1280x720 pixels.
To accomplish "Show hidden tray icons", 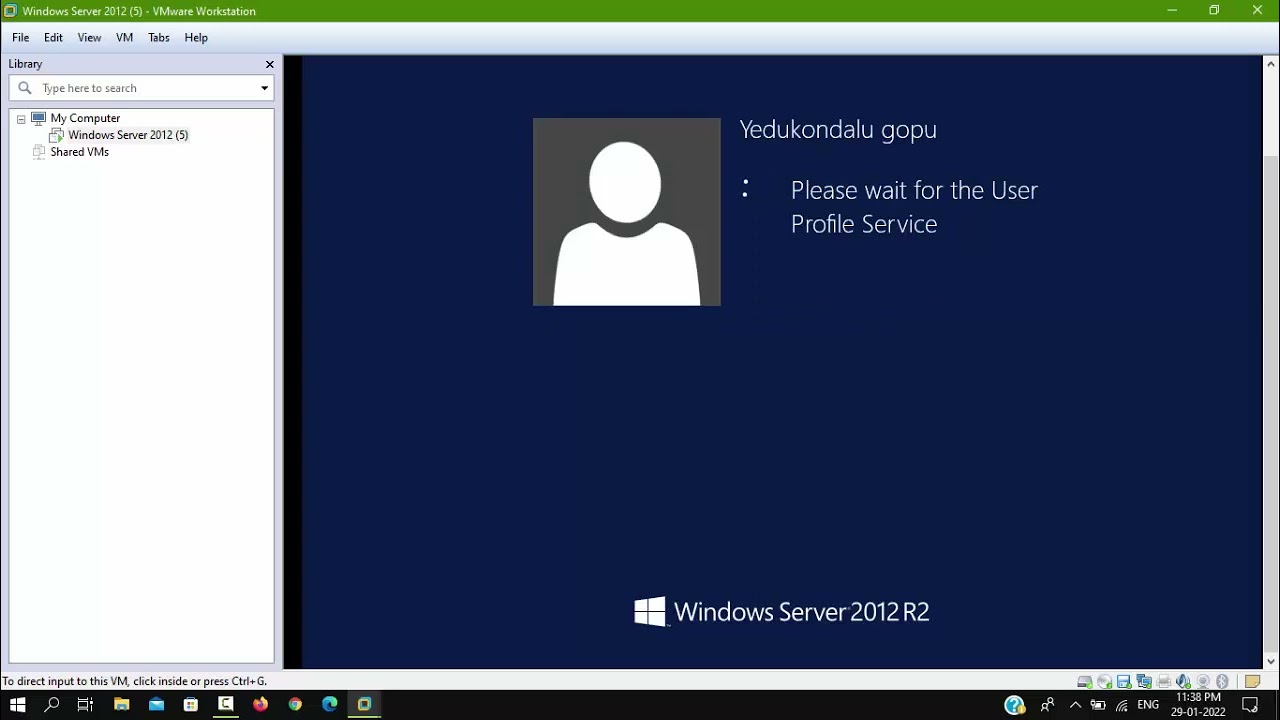I will tap(1075, 705).
